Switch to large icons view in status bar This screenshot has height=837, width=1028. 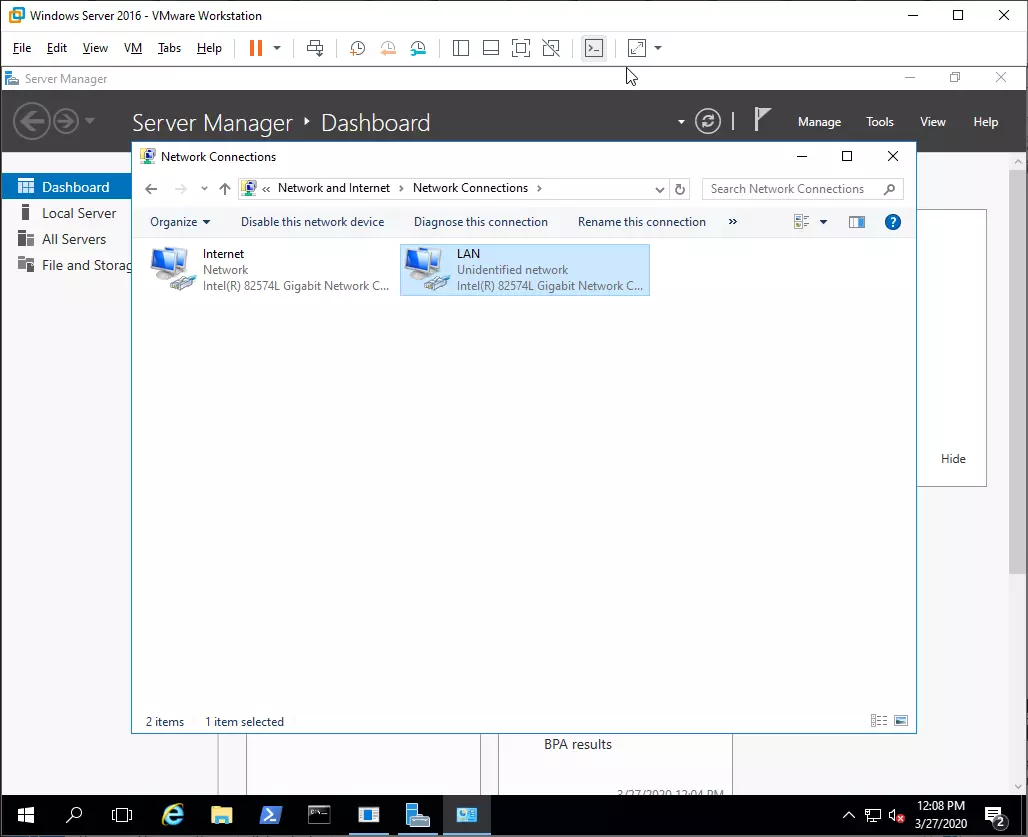[901, 721]
